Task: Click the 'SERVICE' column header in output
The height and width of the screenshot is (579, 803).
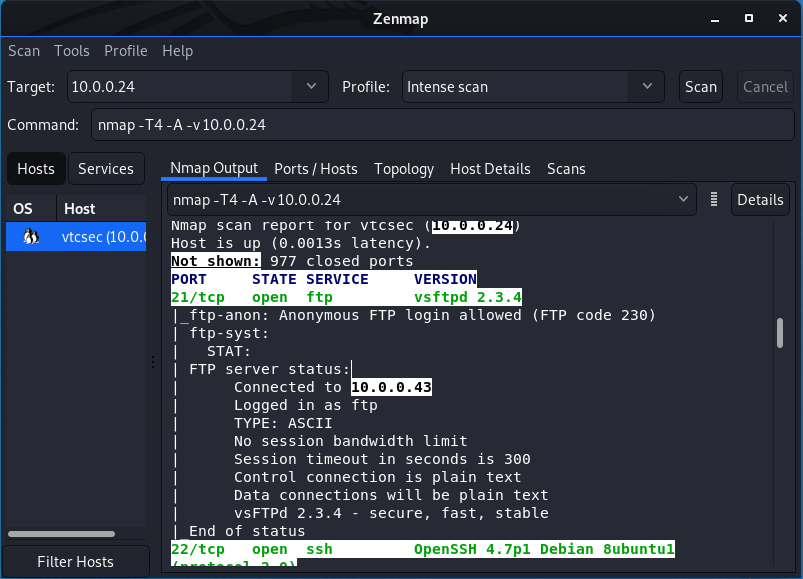Action: tap(337, 279)
